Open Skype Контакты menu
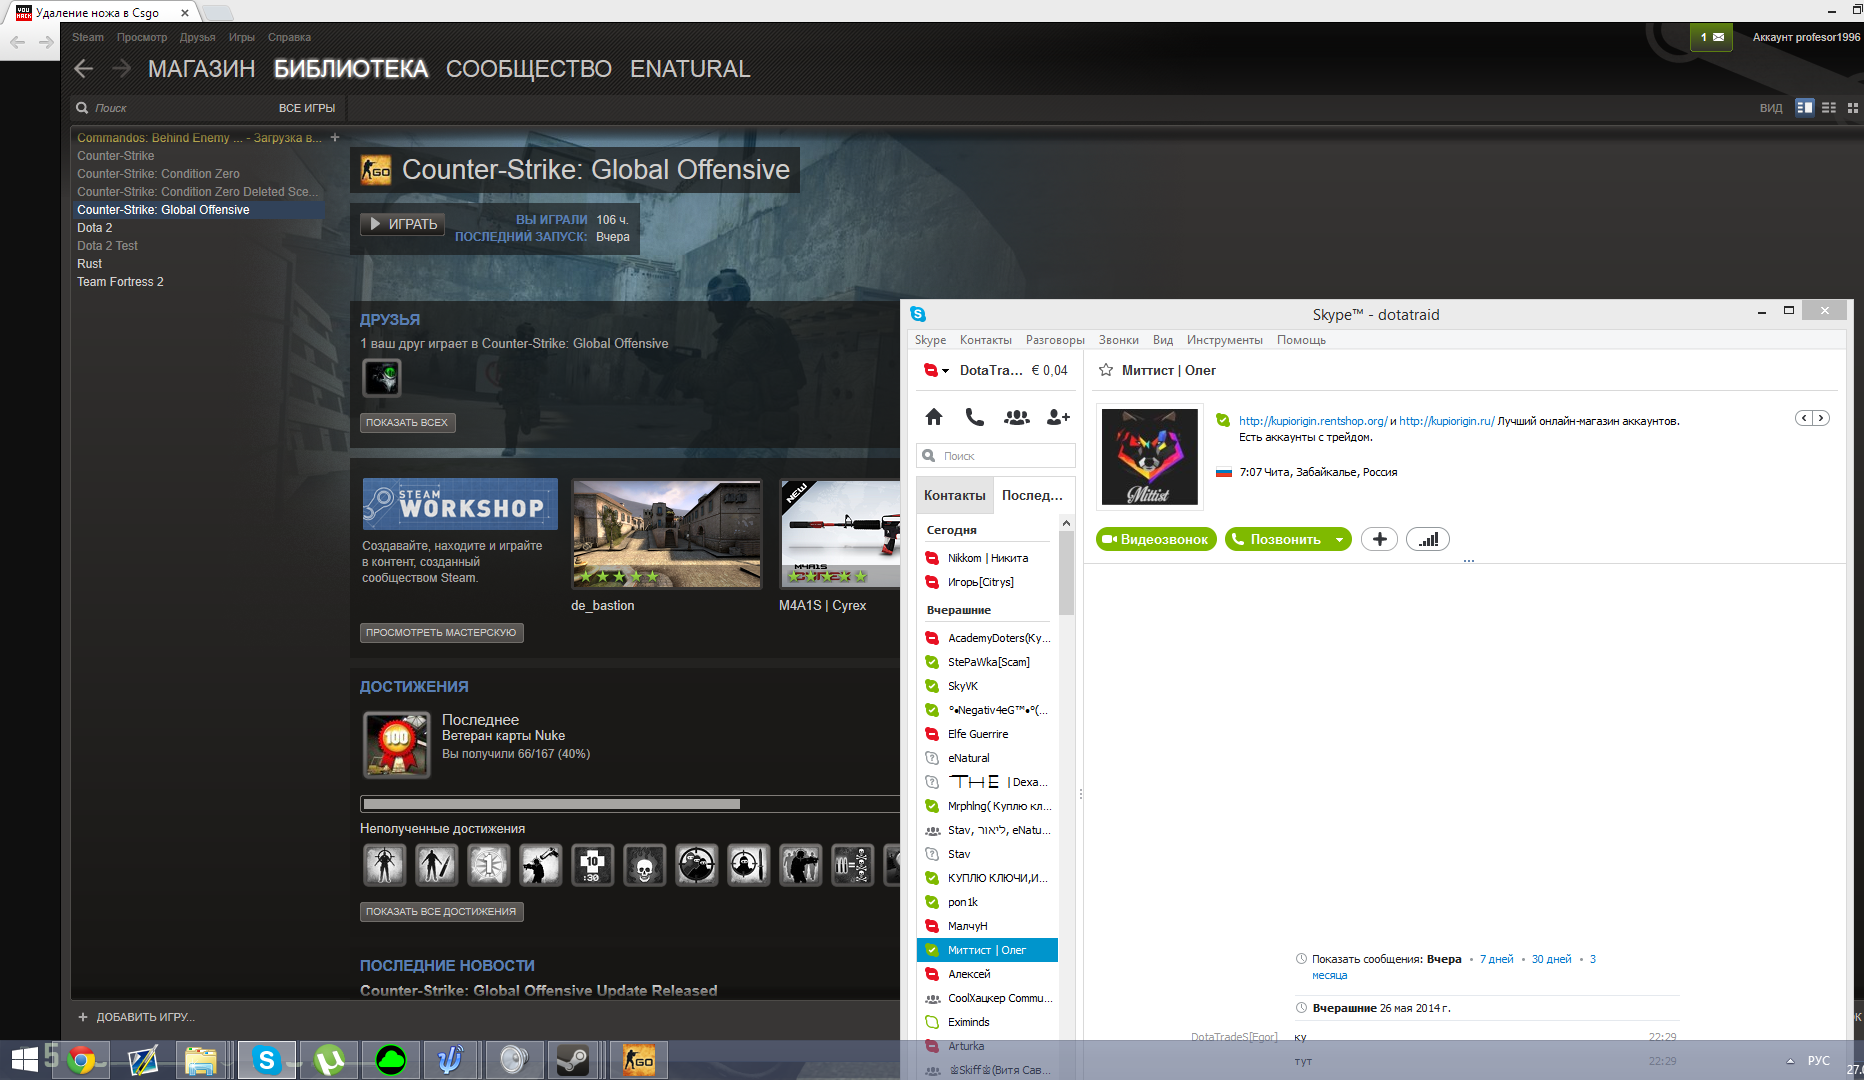 tap(986, 340)
